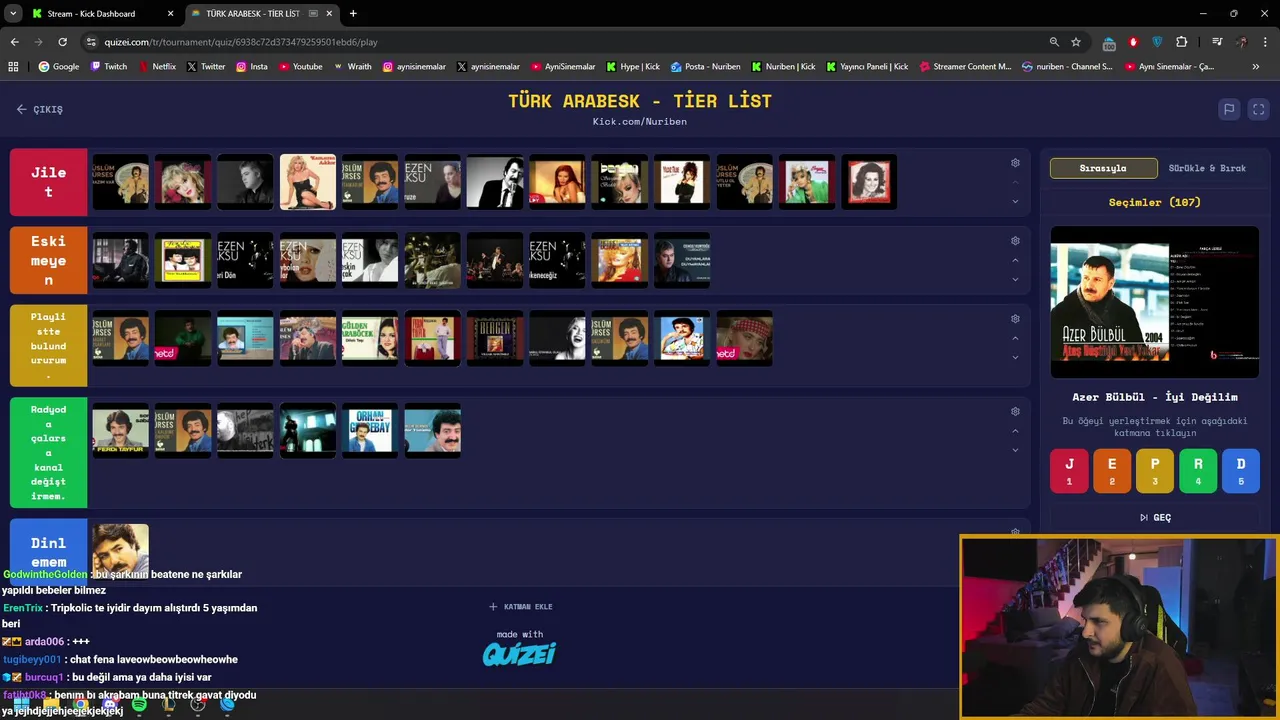
Task: Click the zoom magnifier icon in address bar
Action: pos(1054,42)
